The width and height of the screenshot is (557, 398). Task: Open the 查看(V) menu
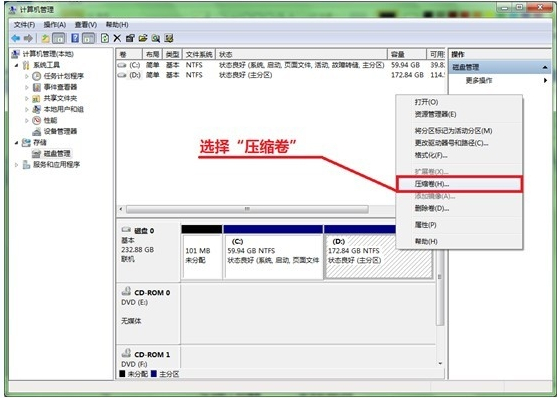pyautogui.click(x=86, y=25)
